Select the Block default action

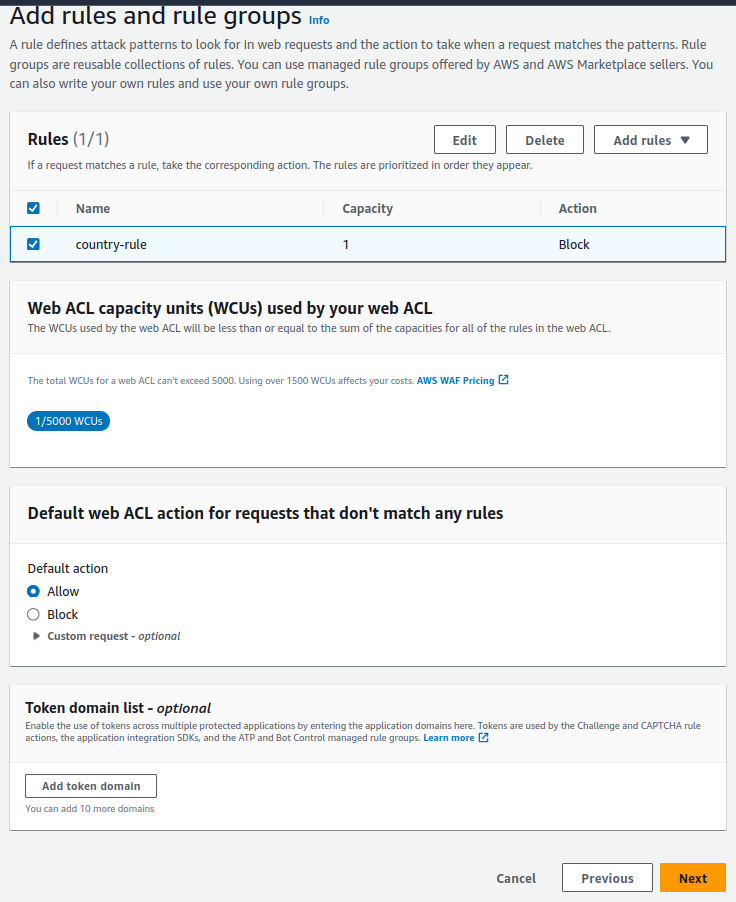click(x=34, y=614)
